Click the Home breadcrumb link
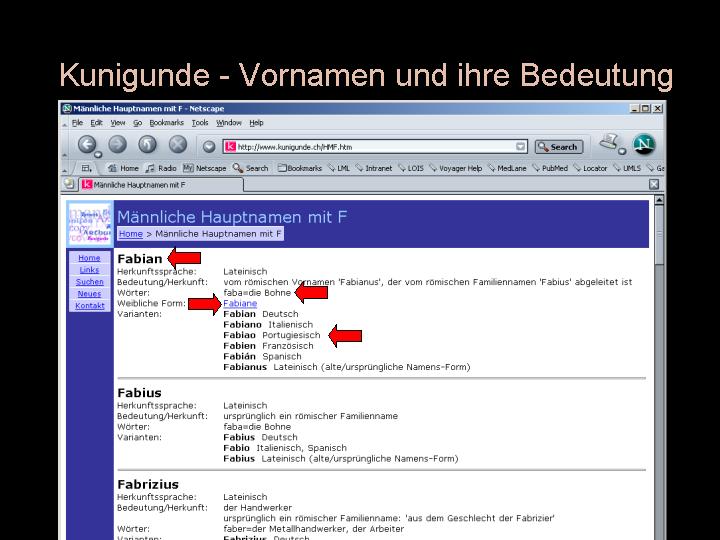This screenshot has height=540, width=720. (x=130, y=233)
